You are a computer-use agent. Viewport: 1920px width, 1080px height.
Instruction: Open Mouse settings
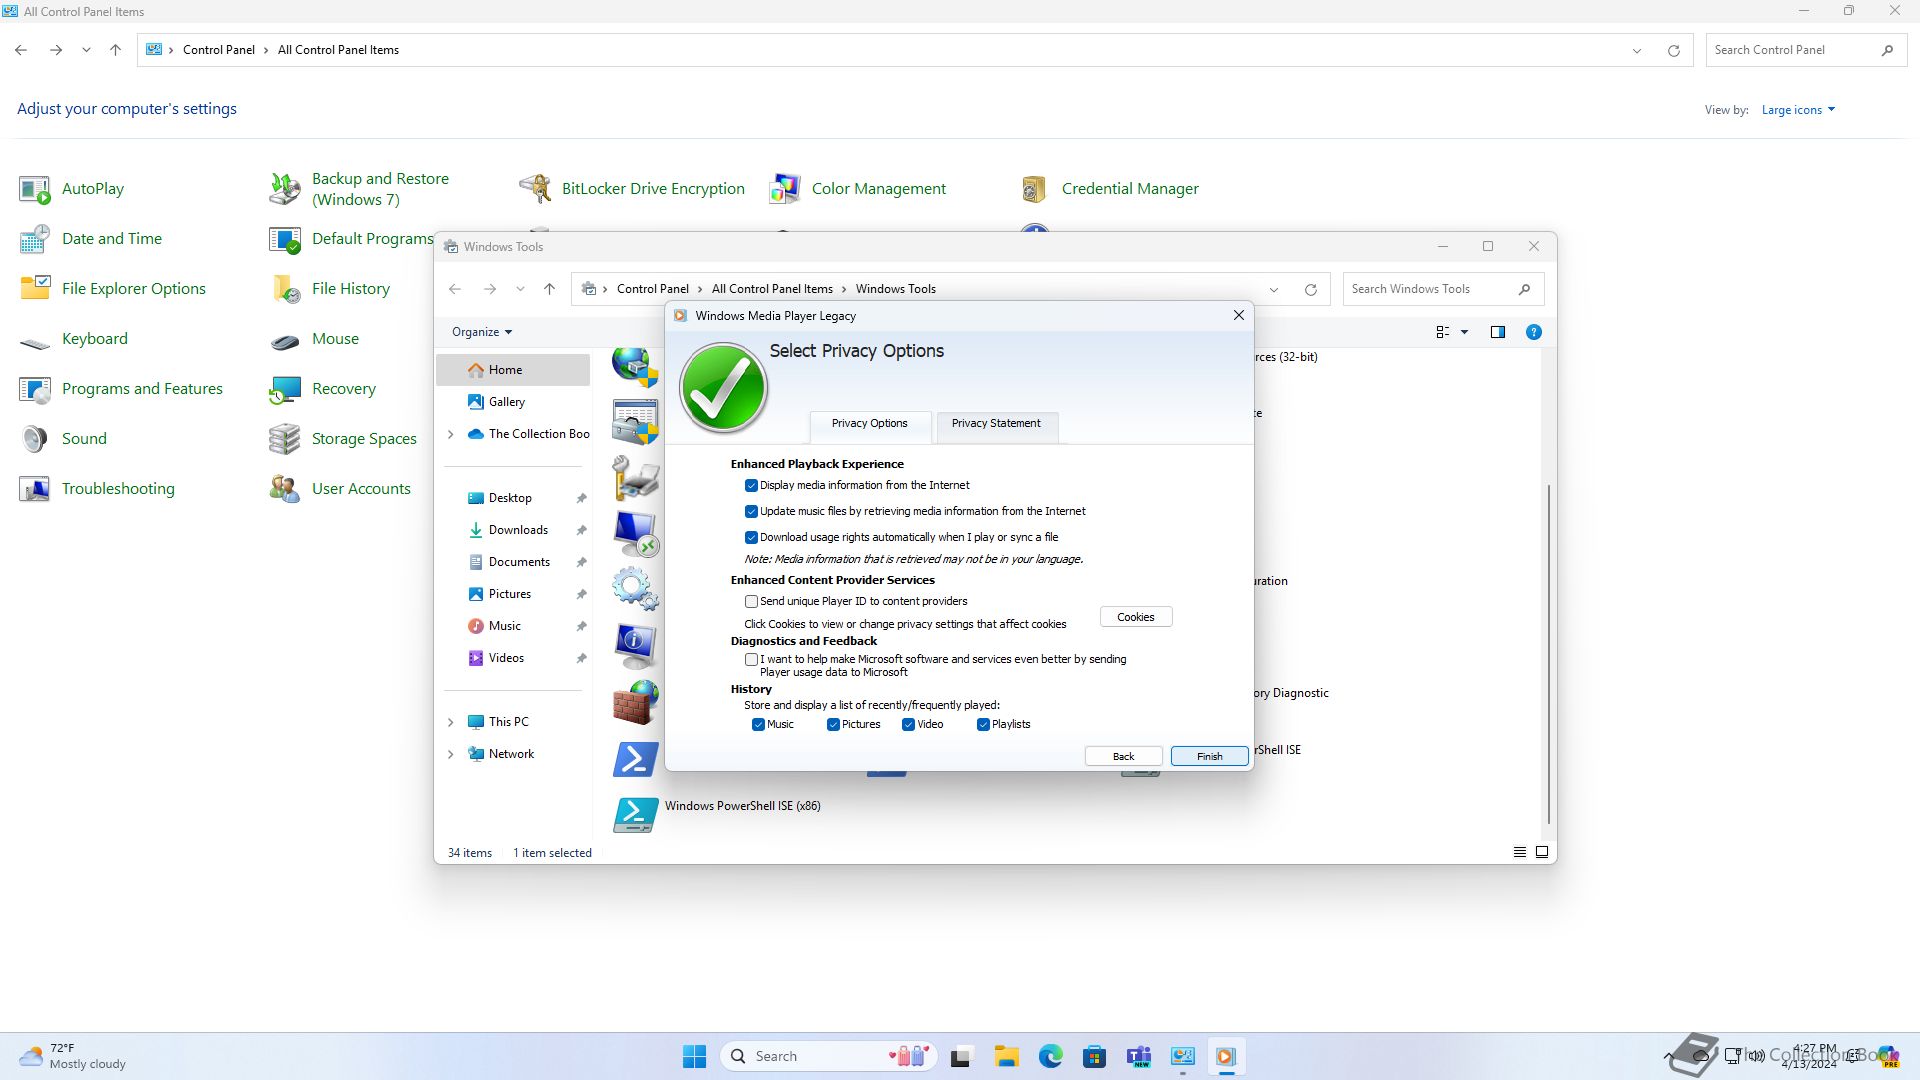click(x=314, y=339)
